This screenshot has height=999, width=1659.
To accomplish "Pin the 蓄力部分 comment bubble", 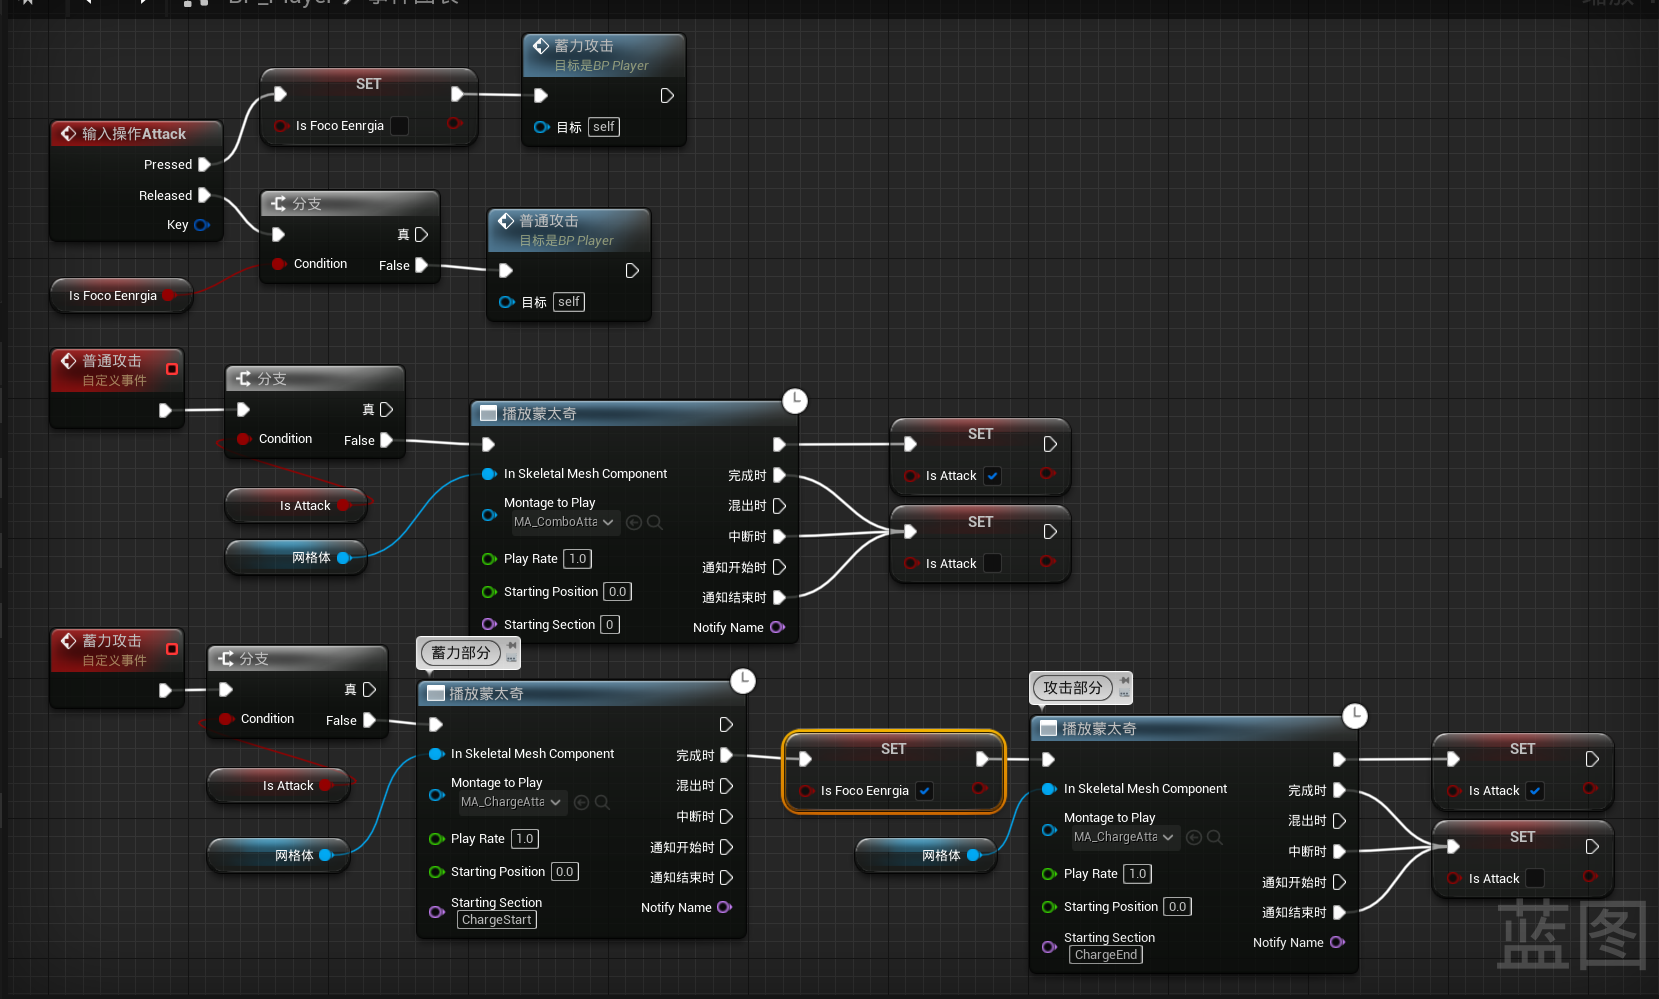I will click(x=512, y=646).
